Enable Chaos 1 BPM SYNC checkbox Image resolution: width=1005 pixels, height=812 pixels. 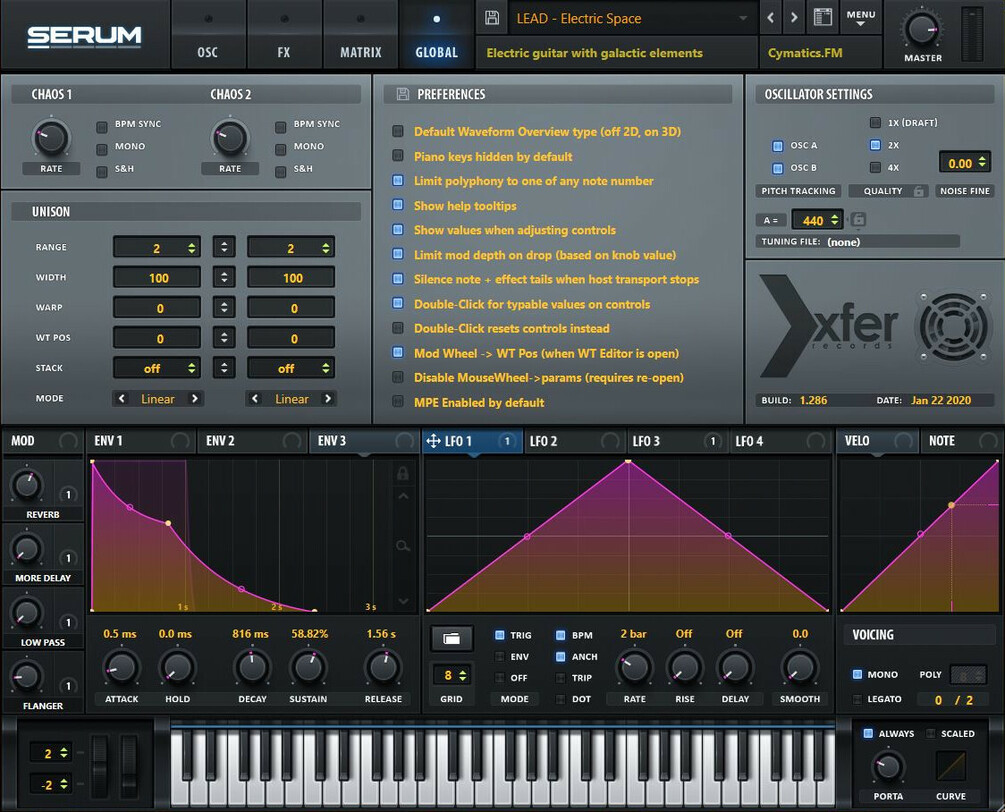[x=101, y=127]
